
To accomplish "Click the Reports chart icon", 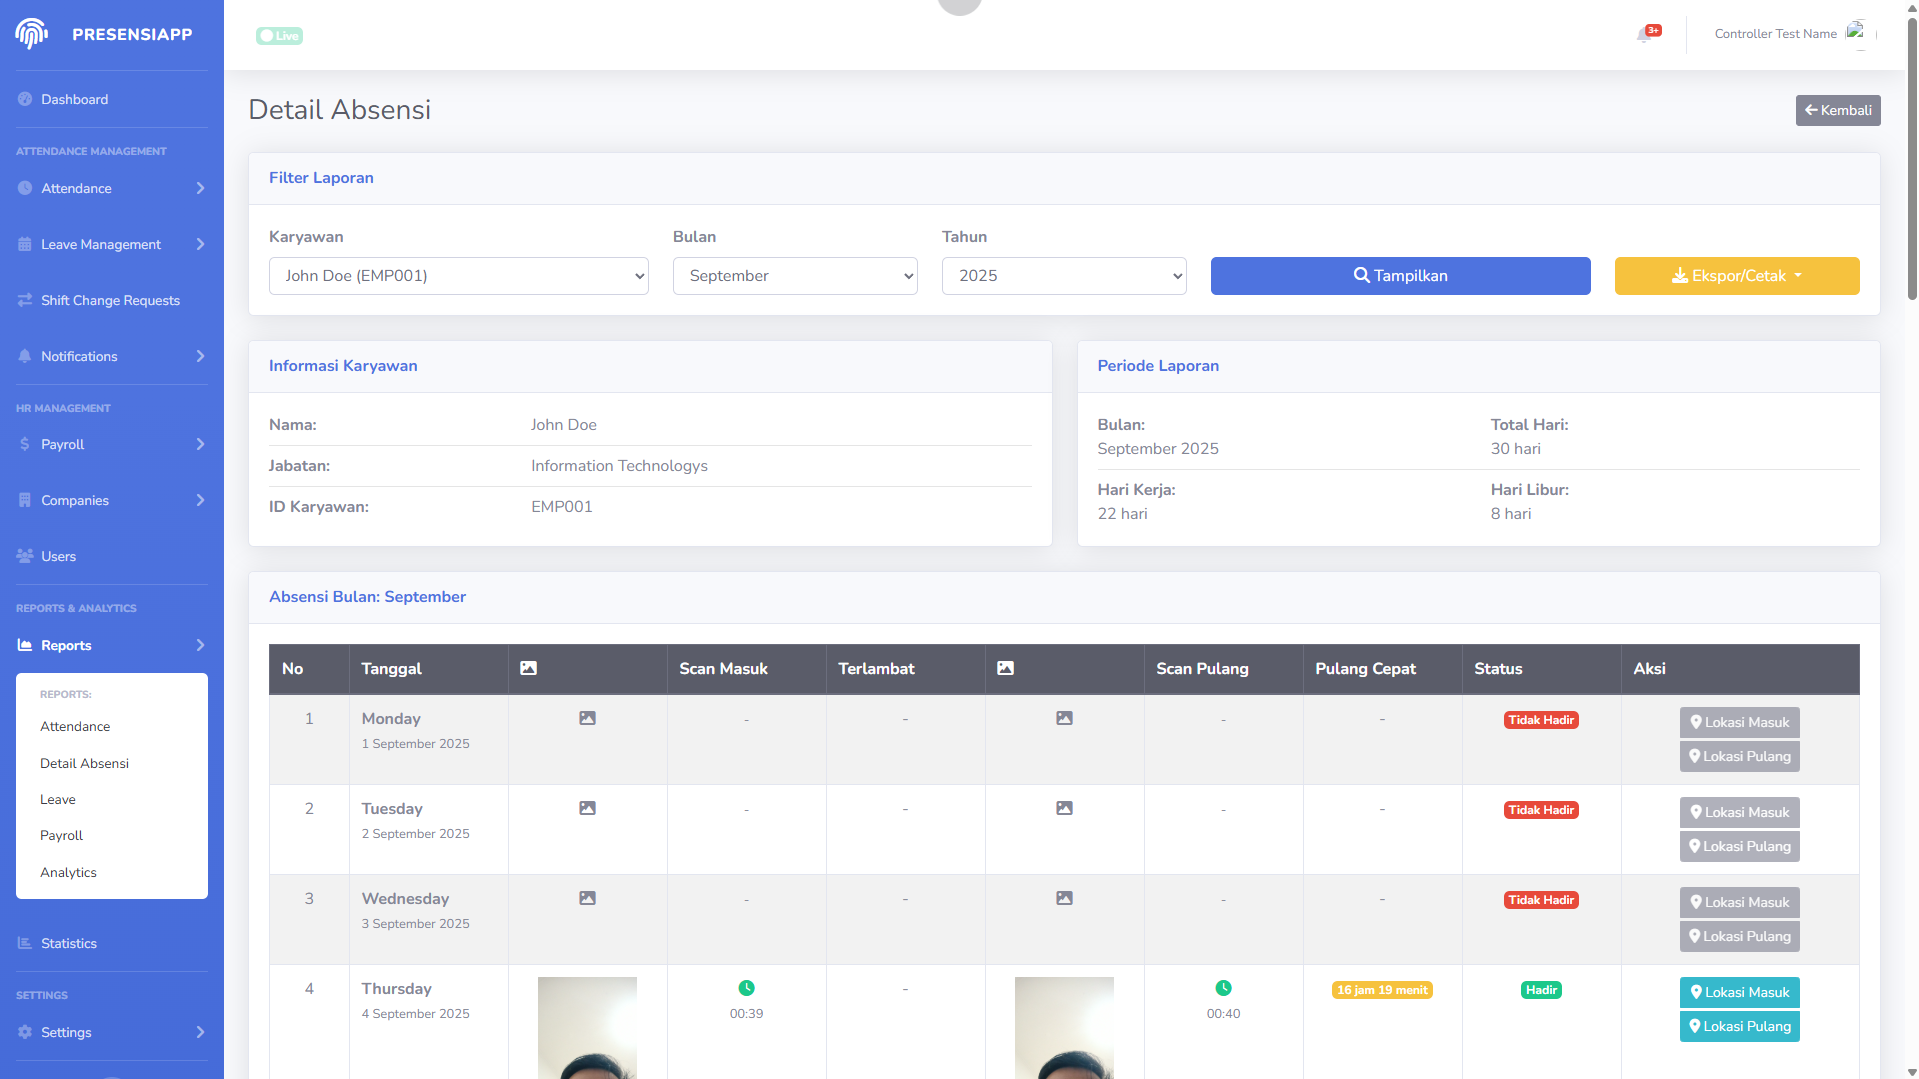I will 25,645.
